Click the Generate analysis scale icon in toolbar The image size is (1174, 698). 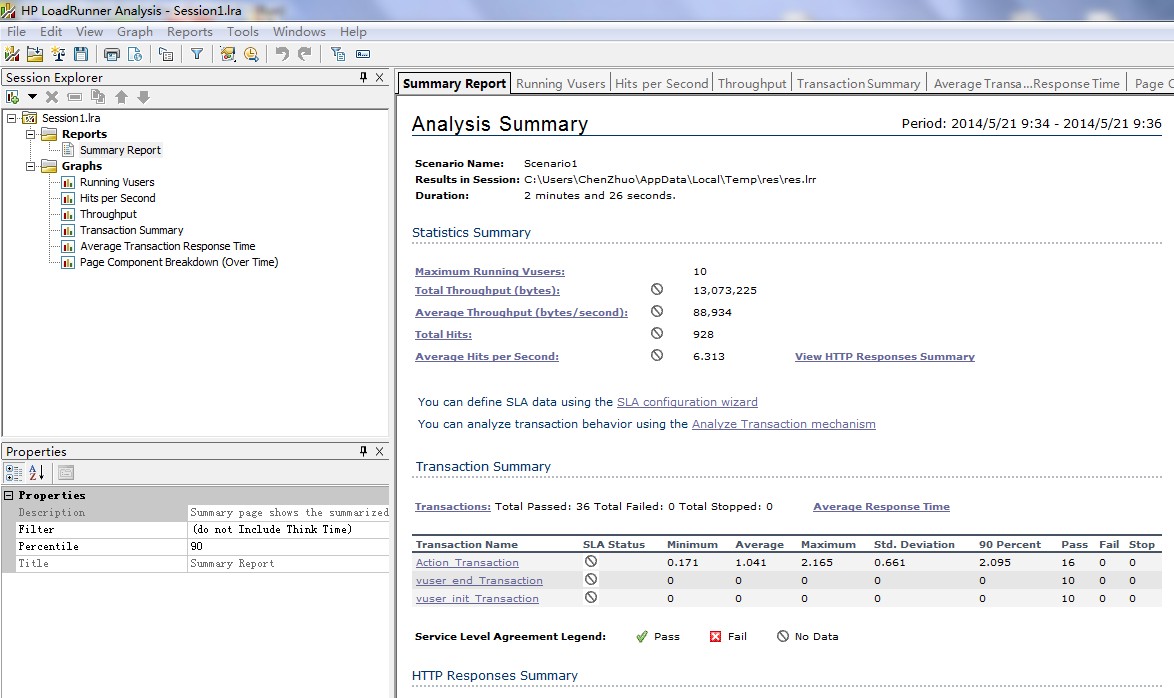coord(58,54)
